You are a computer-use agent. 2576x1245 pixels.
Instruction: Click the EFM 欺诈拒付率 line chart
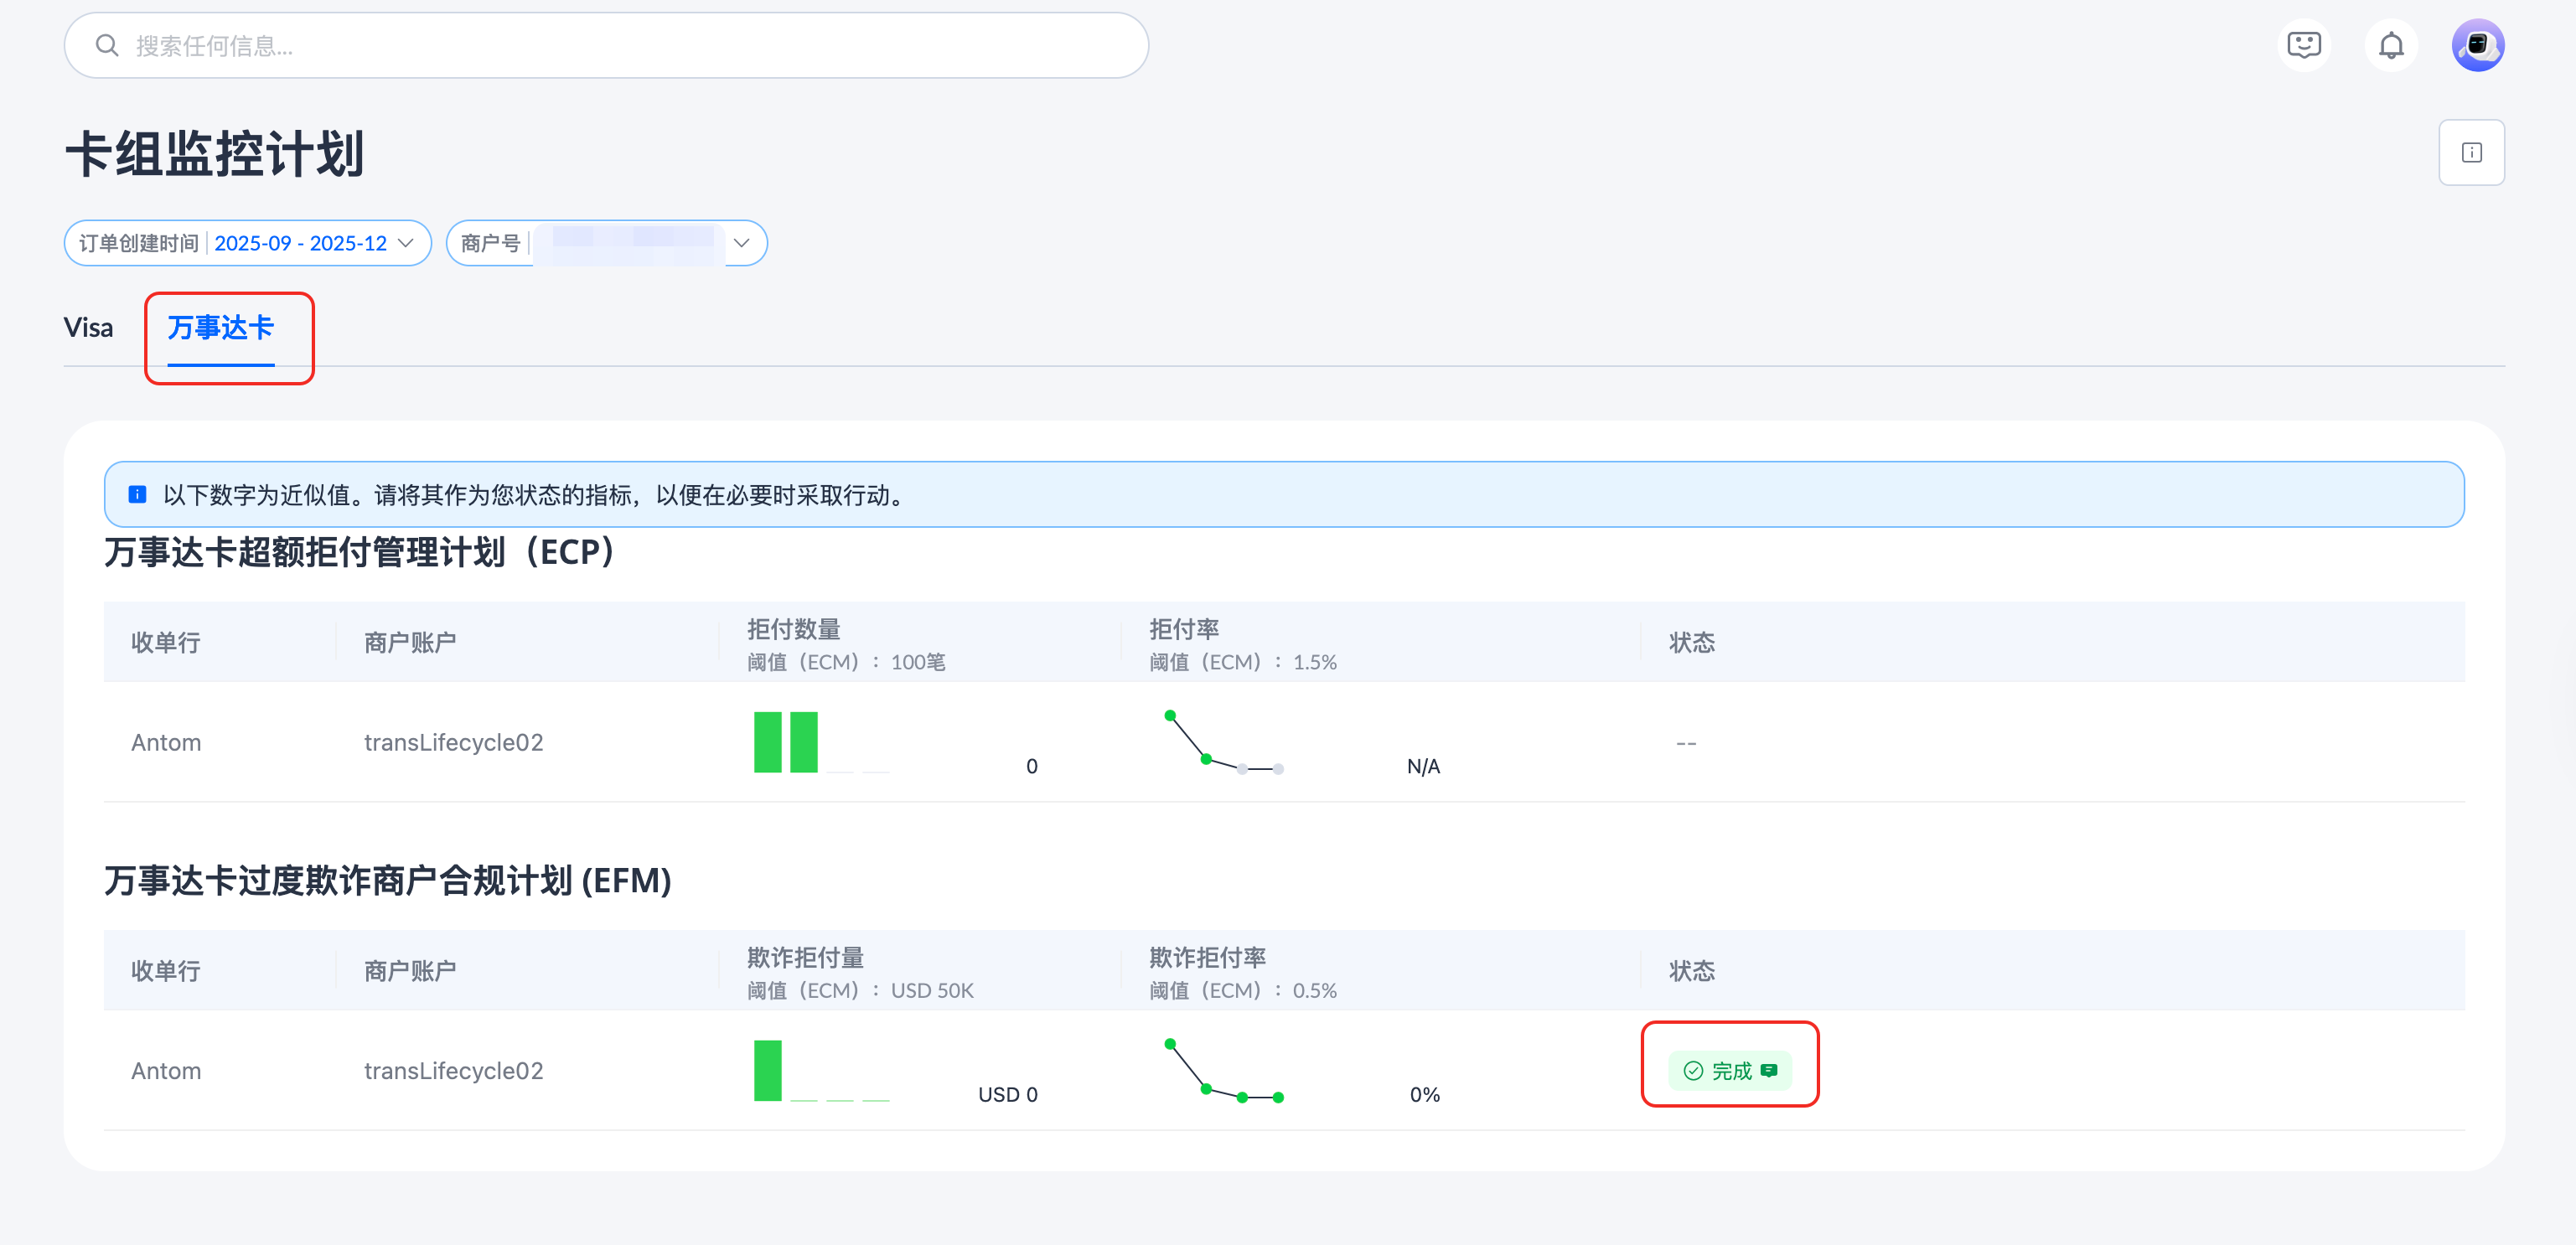pos(1223,1070)
